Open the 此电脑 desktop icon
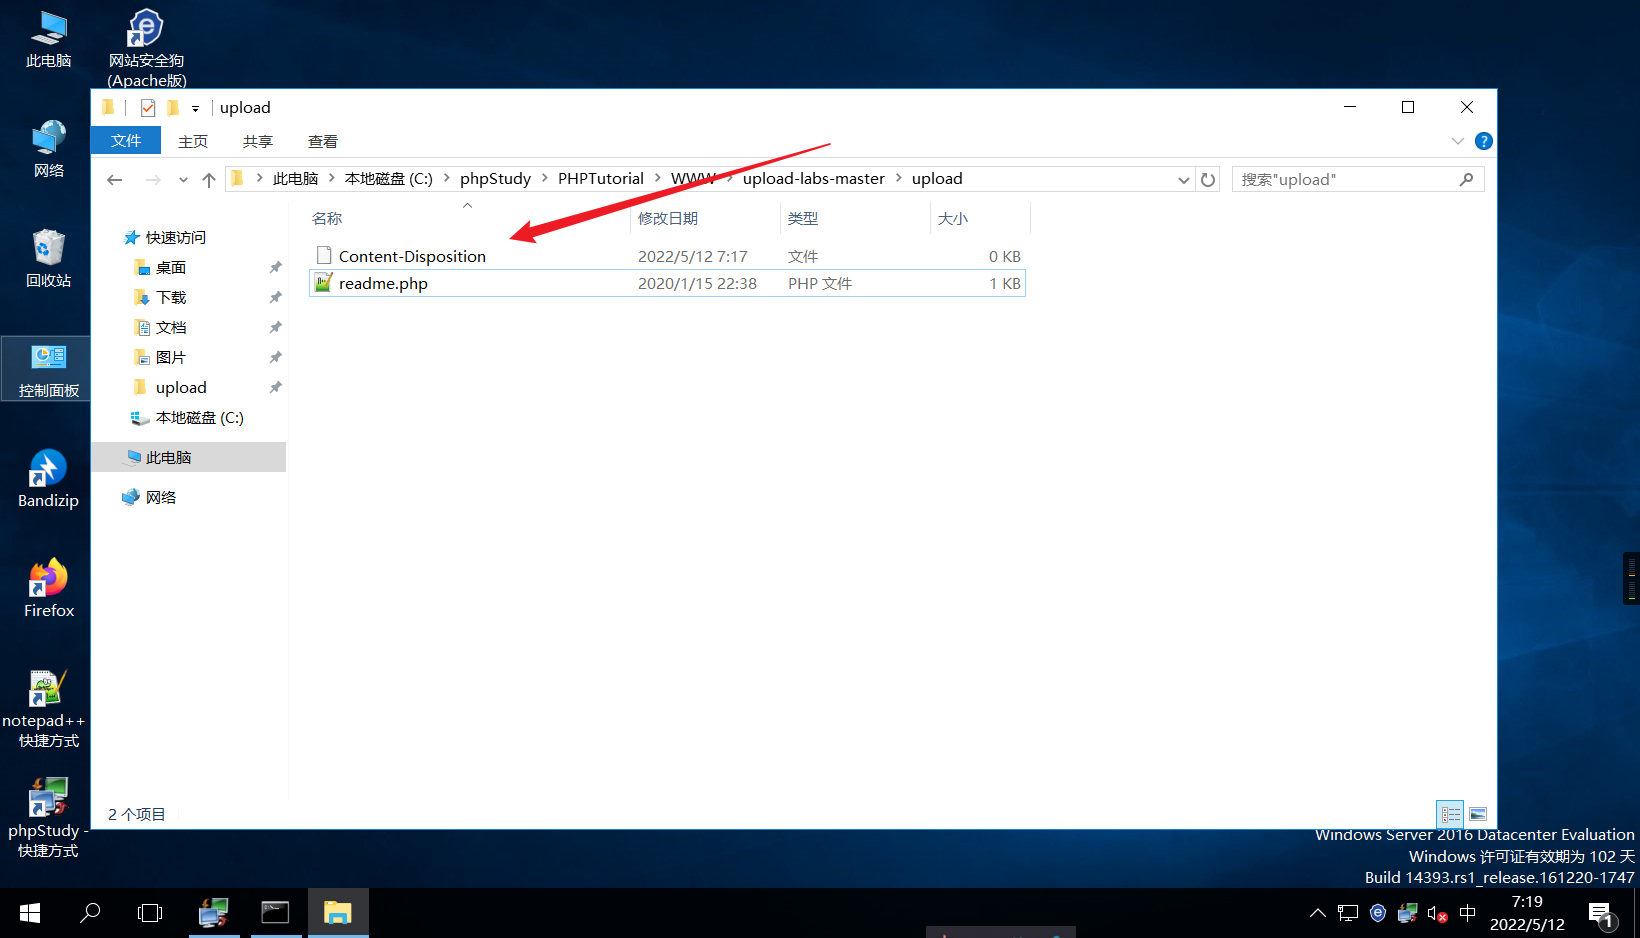 pos(48,40)
